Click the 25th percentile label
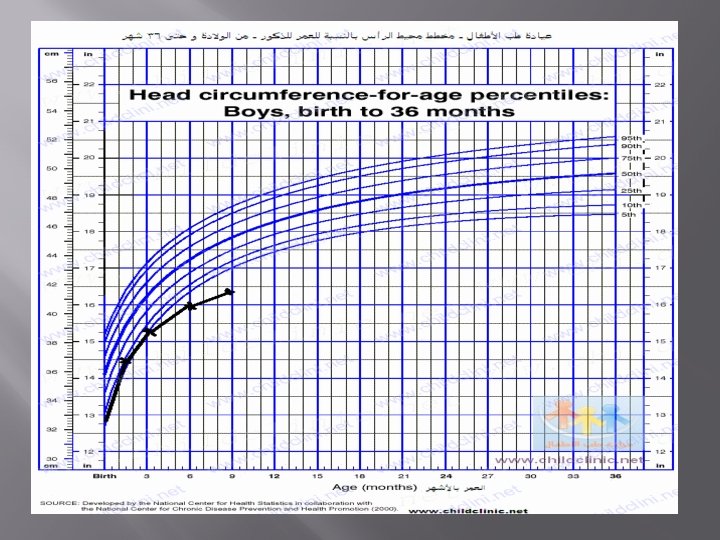This screenshot has height=540, width=720. point(631,191)
